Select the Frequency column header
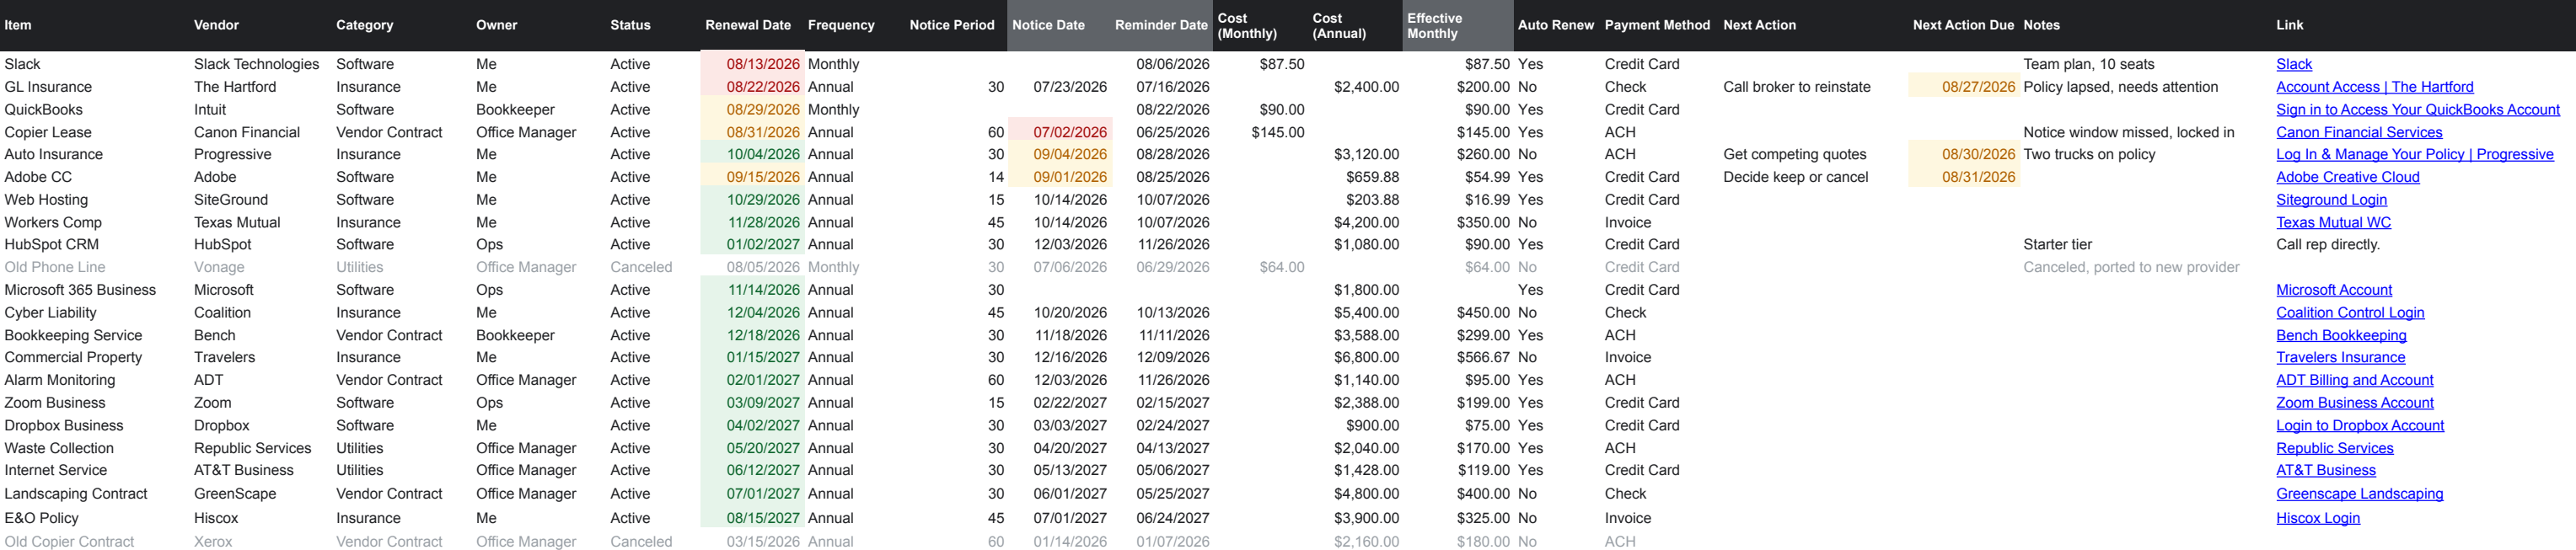Screen dimensions: 2576x550 click(x=840, y=25)
